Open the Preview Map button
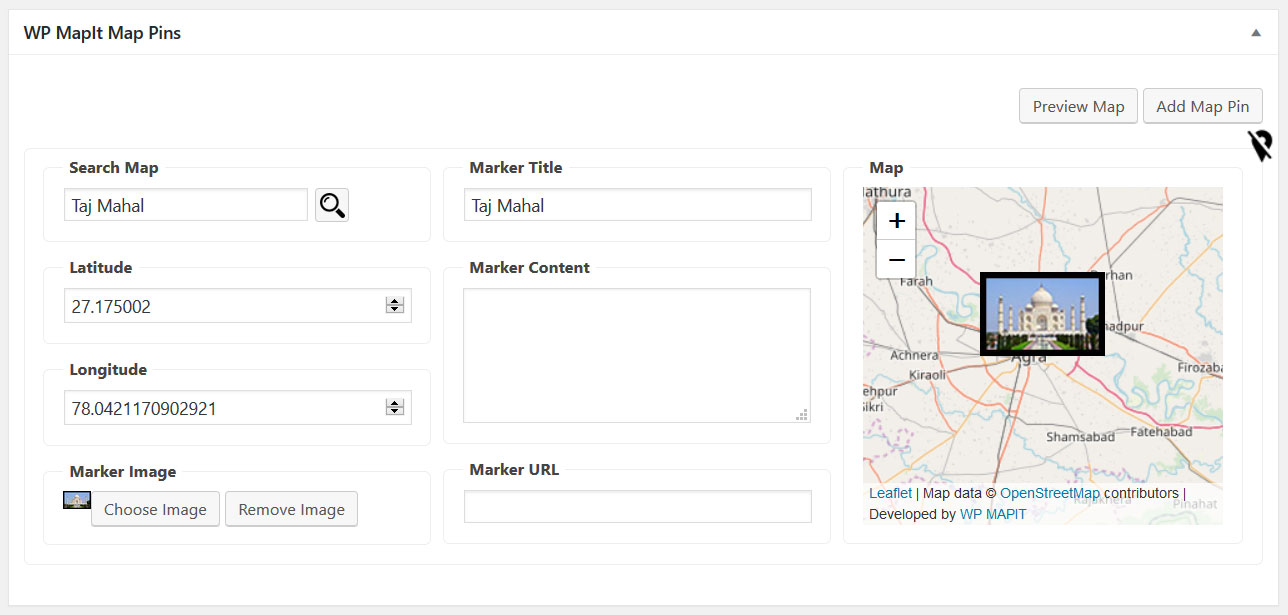 (x=1078, y=106)
